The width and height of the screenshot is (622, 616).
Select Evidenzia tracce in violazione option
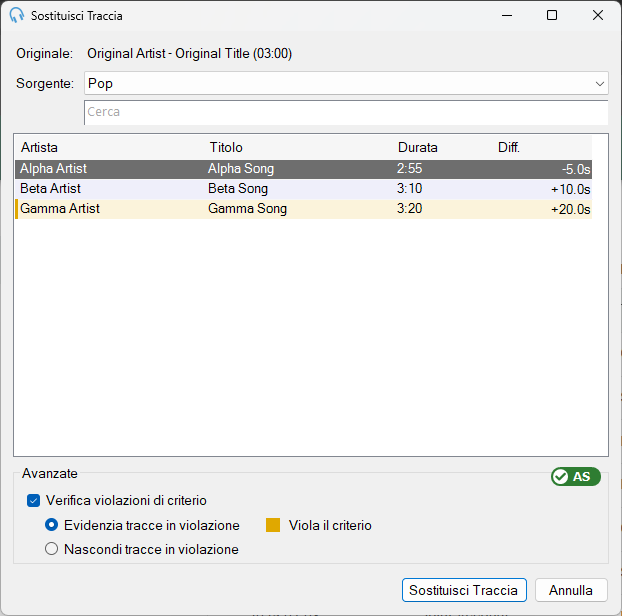52,525
